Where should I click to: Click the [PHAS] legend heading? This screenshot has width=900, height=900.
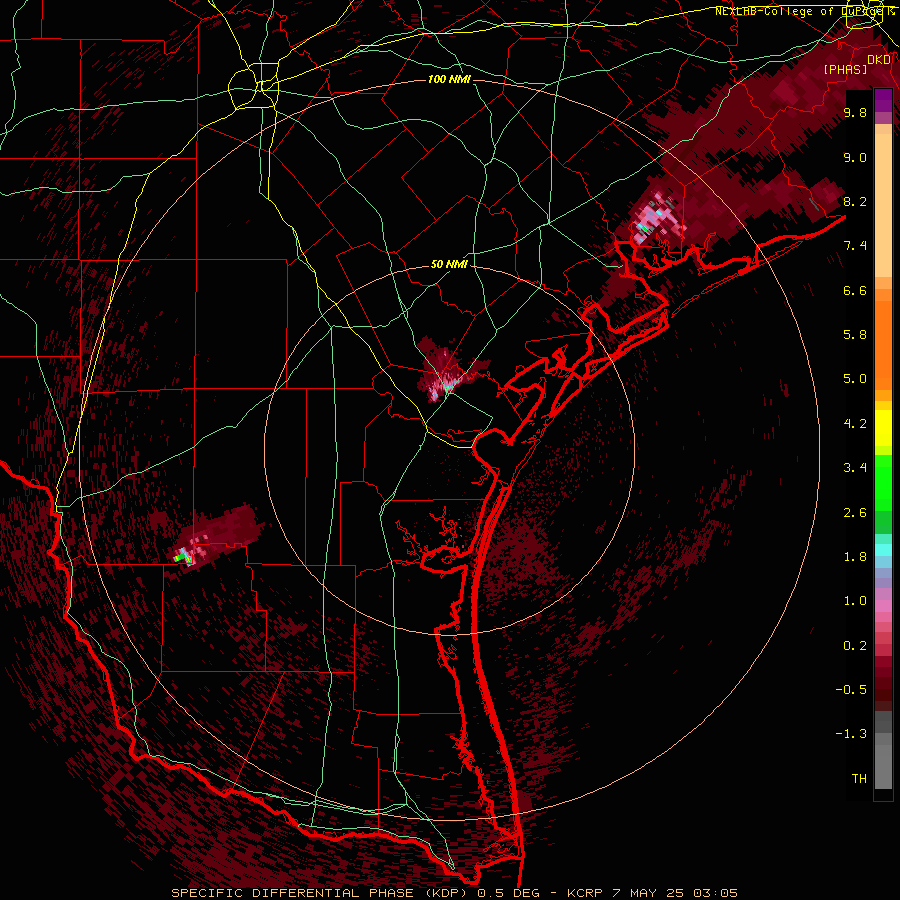845,69
